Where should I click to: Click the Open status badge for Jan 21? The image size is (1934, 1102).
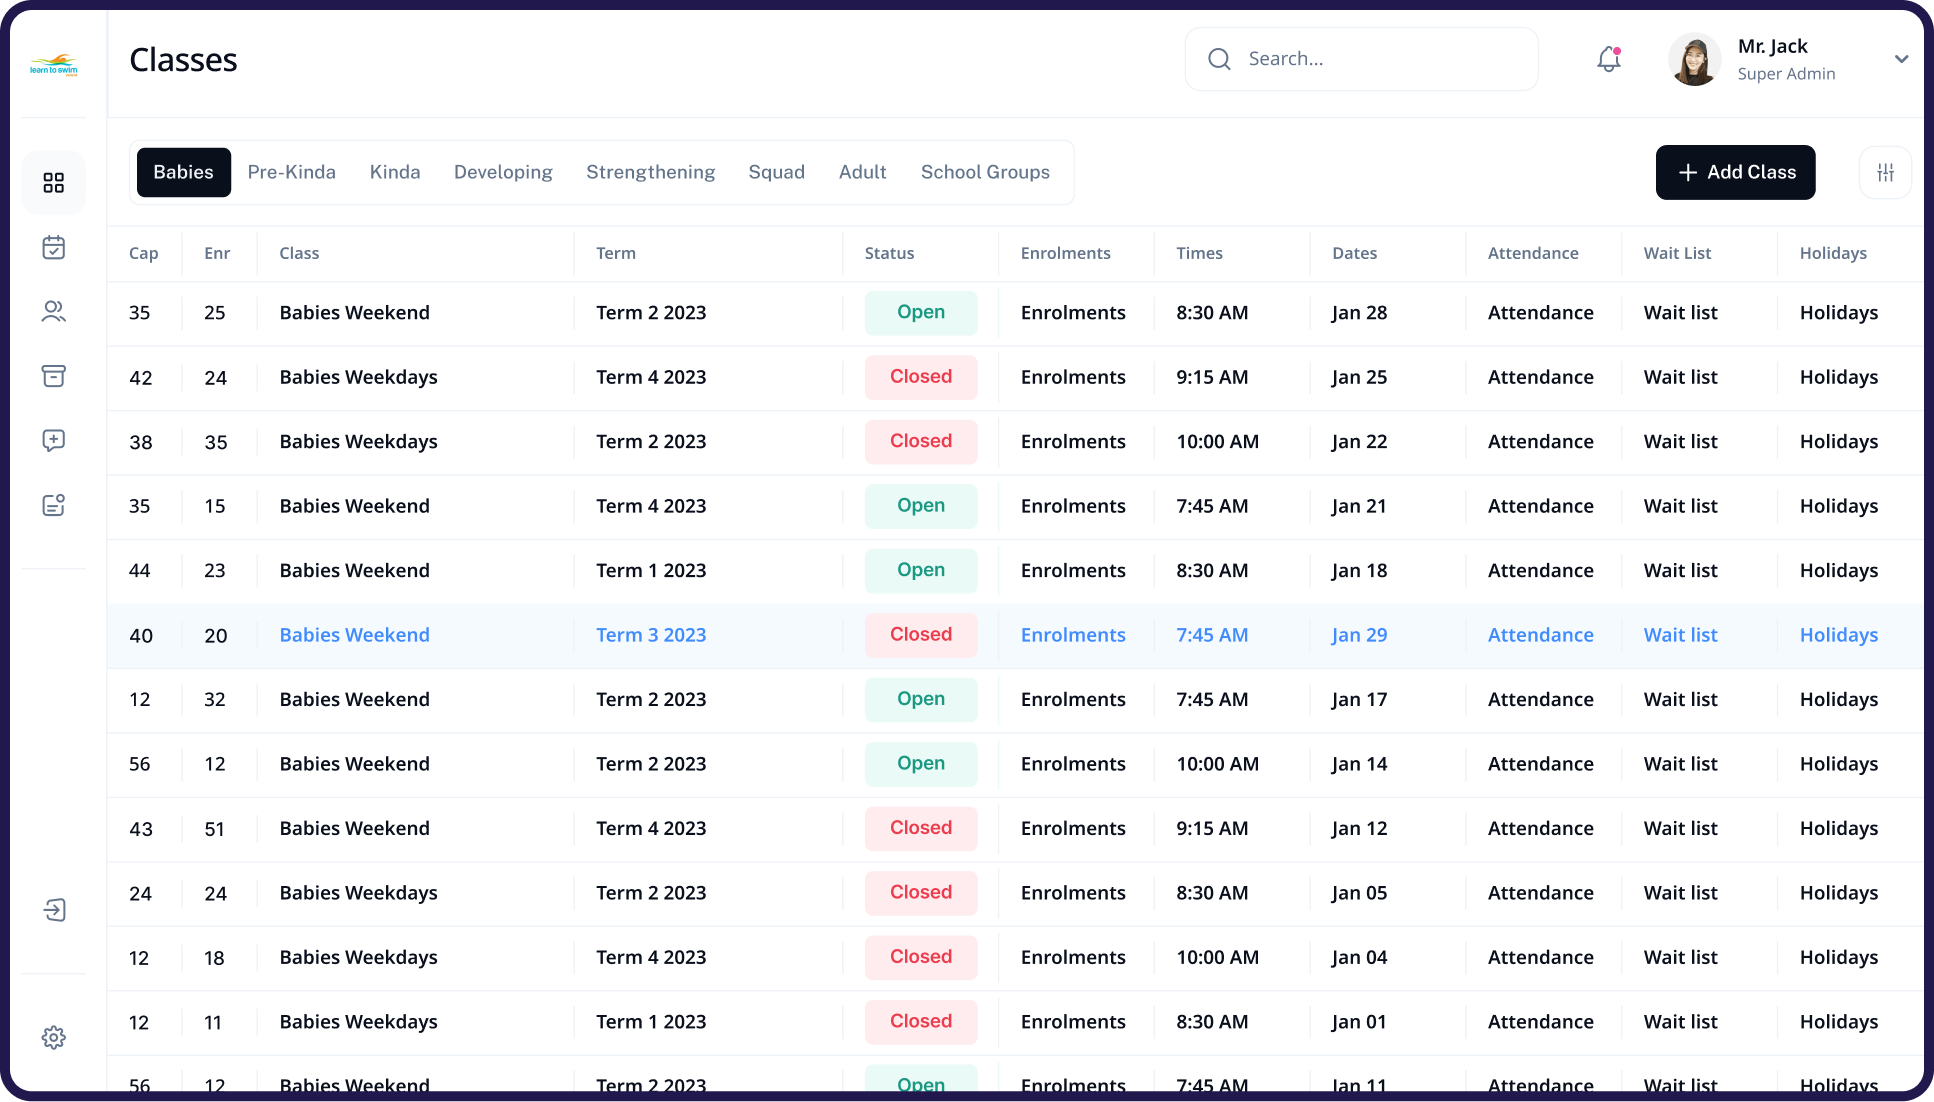pyautogui.click(x=920, y=506)
